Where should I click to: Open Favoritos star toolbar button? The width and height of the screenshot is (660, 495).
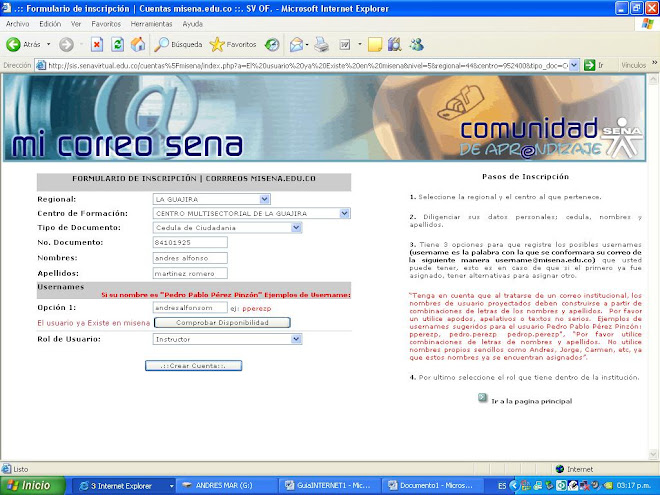[x=233, y=44]
